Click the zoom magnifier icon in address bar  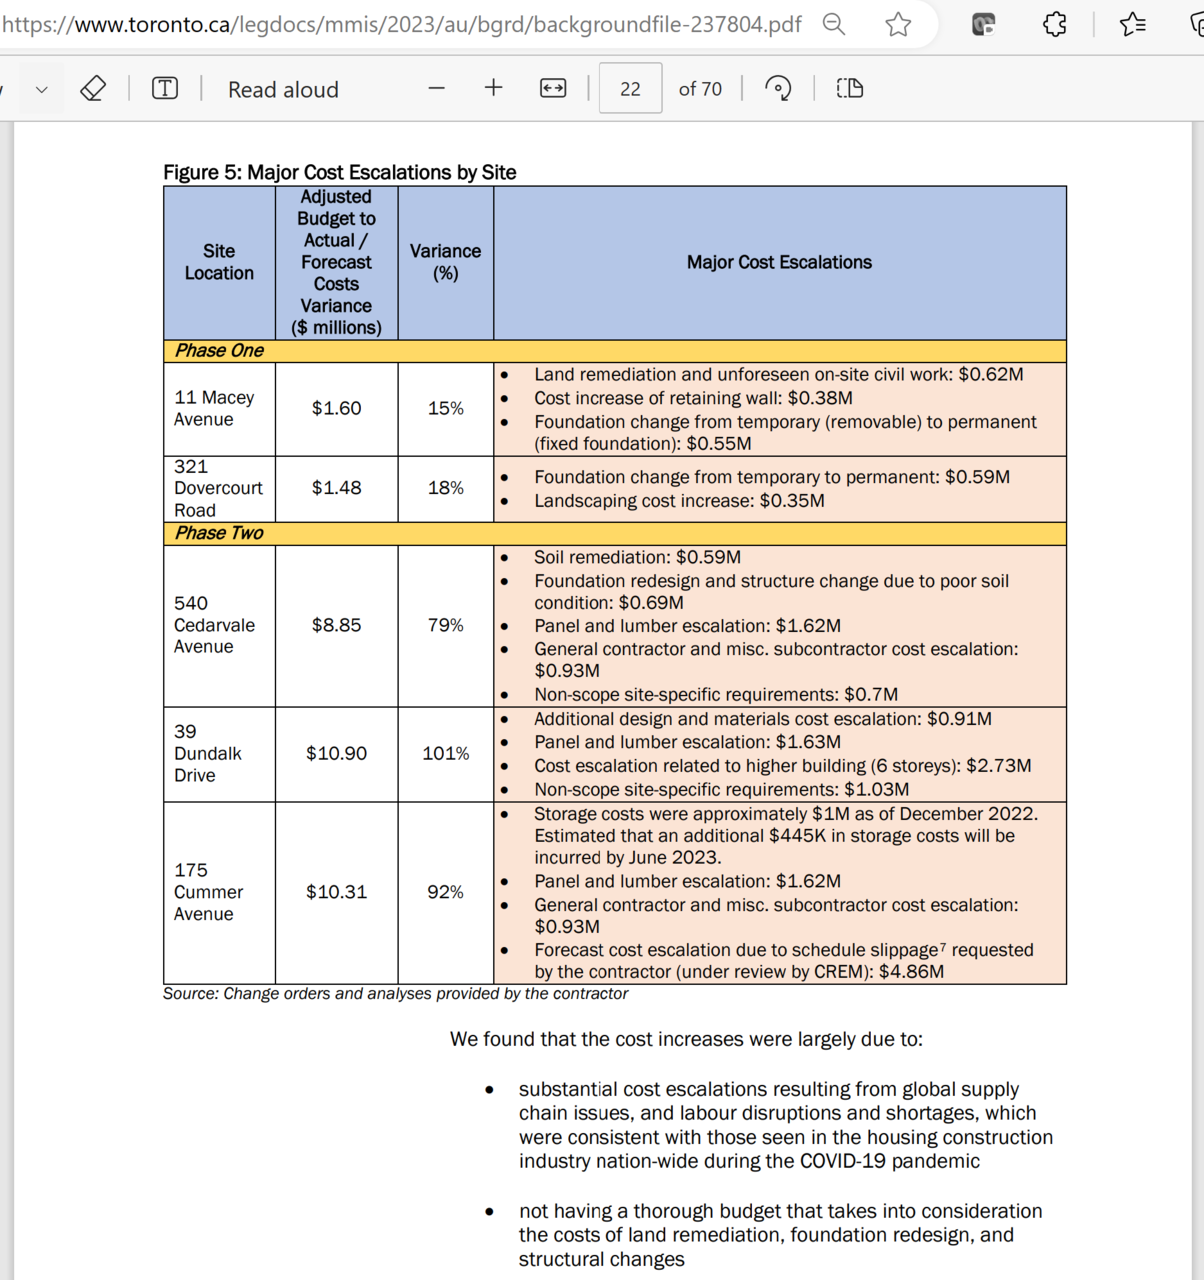[x=834, y=24]
